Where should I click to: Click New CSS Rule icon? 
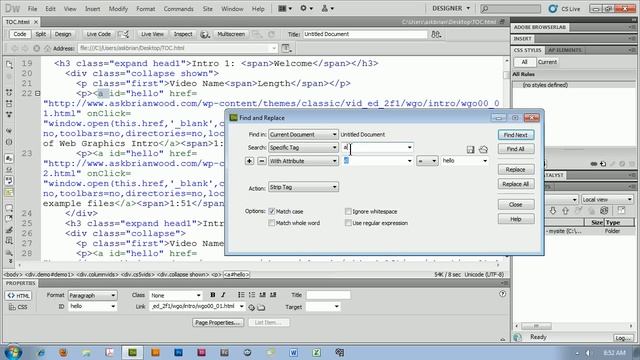click(603, 164)
